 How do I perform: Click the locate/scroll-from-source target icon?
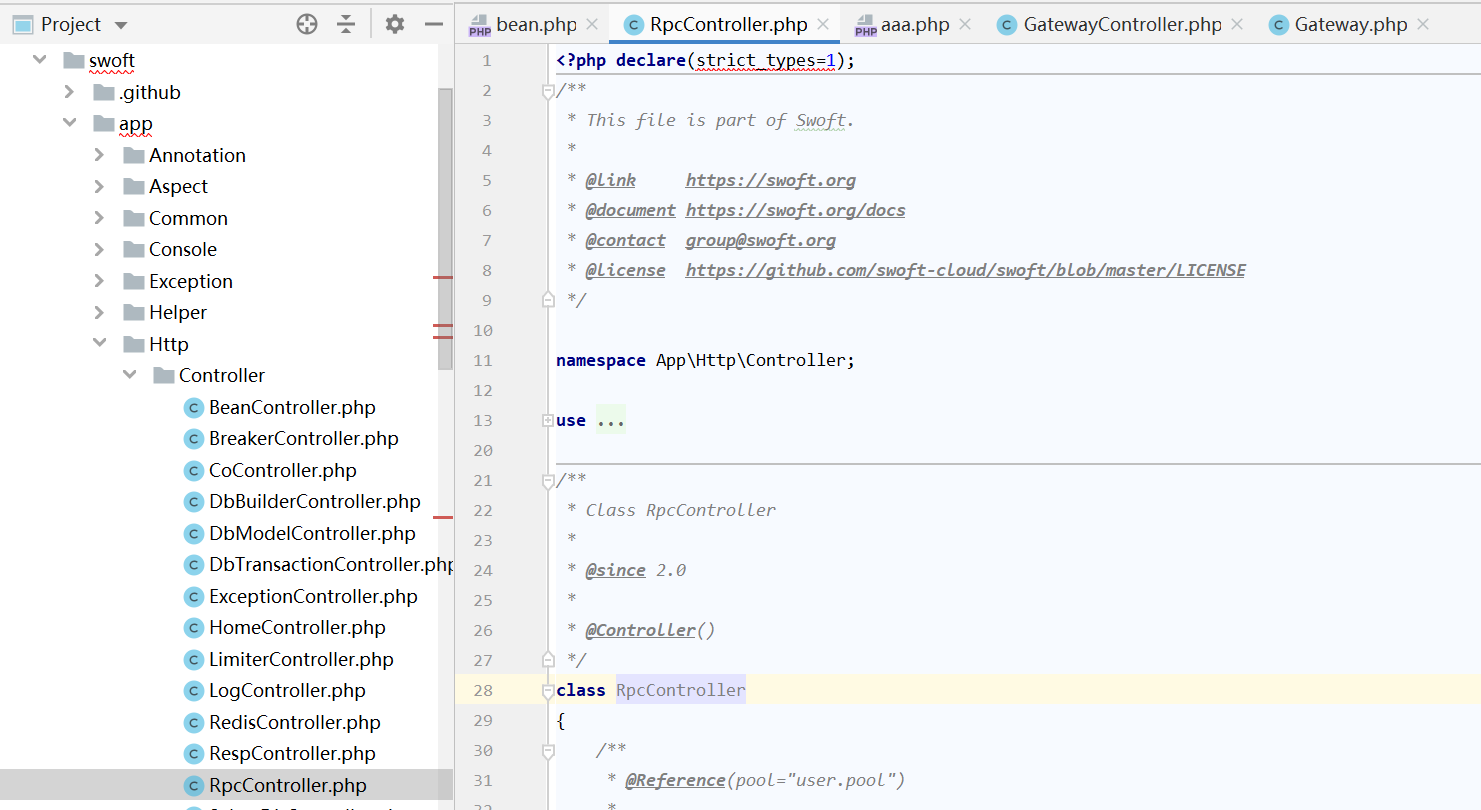[307, 24]
